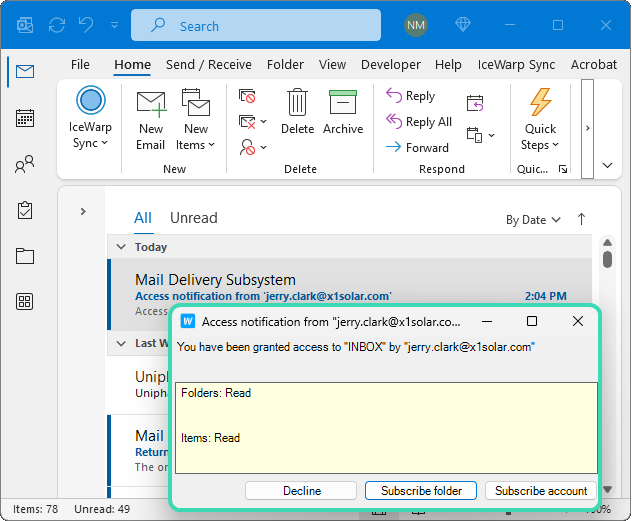Open Mail view in left sidebar
This screenshot has height=521, width=632.
pos(25,71)
